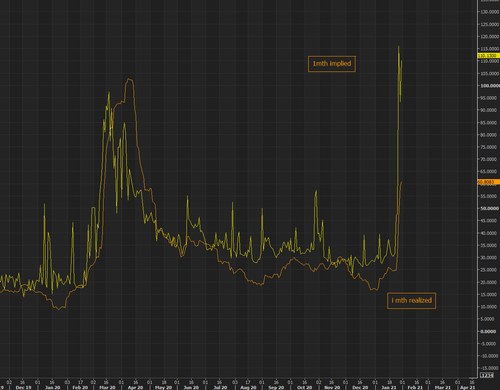Click the Dec 20 label on time axis

[361, 387]
